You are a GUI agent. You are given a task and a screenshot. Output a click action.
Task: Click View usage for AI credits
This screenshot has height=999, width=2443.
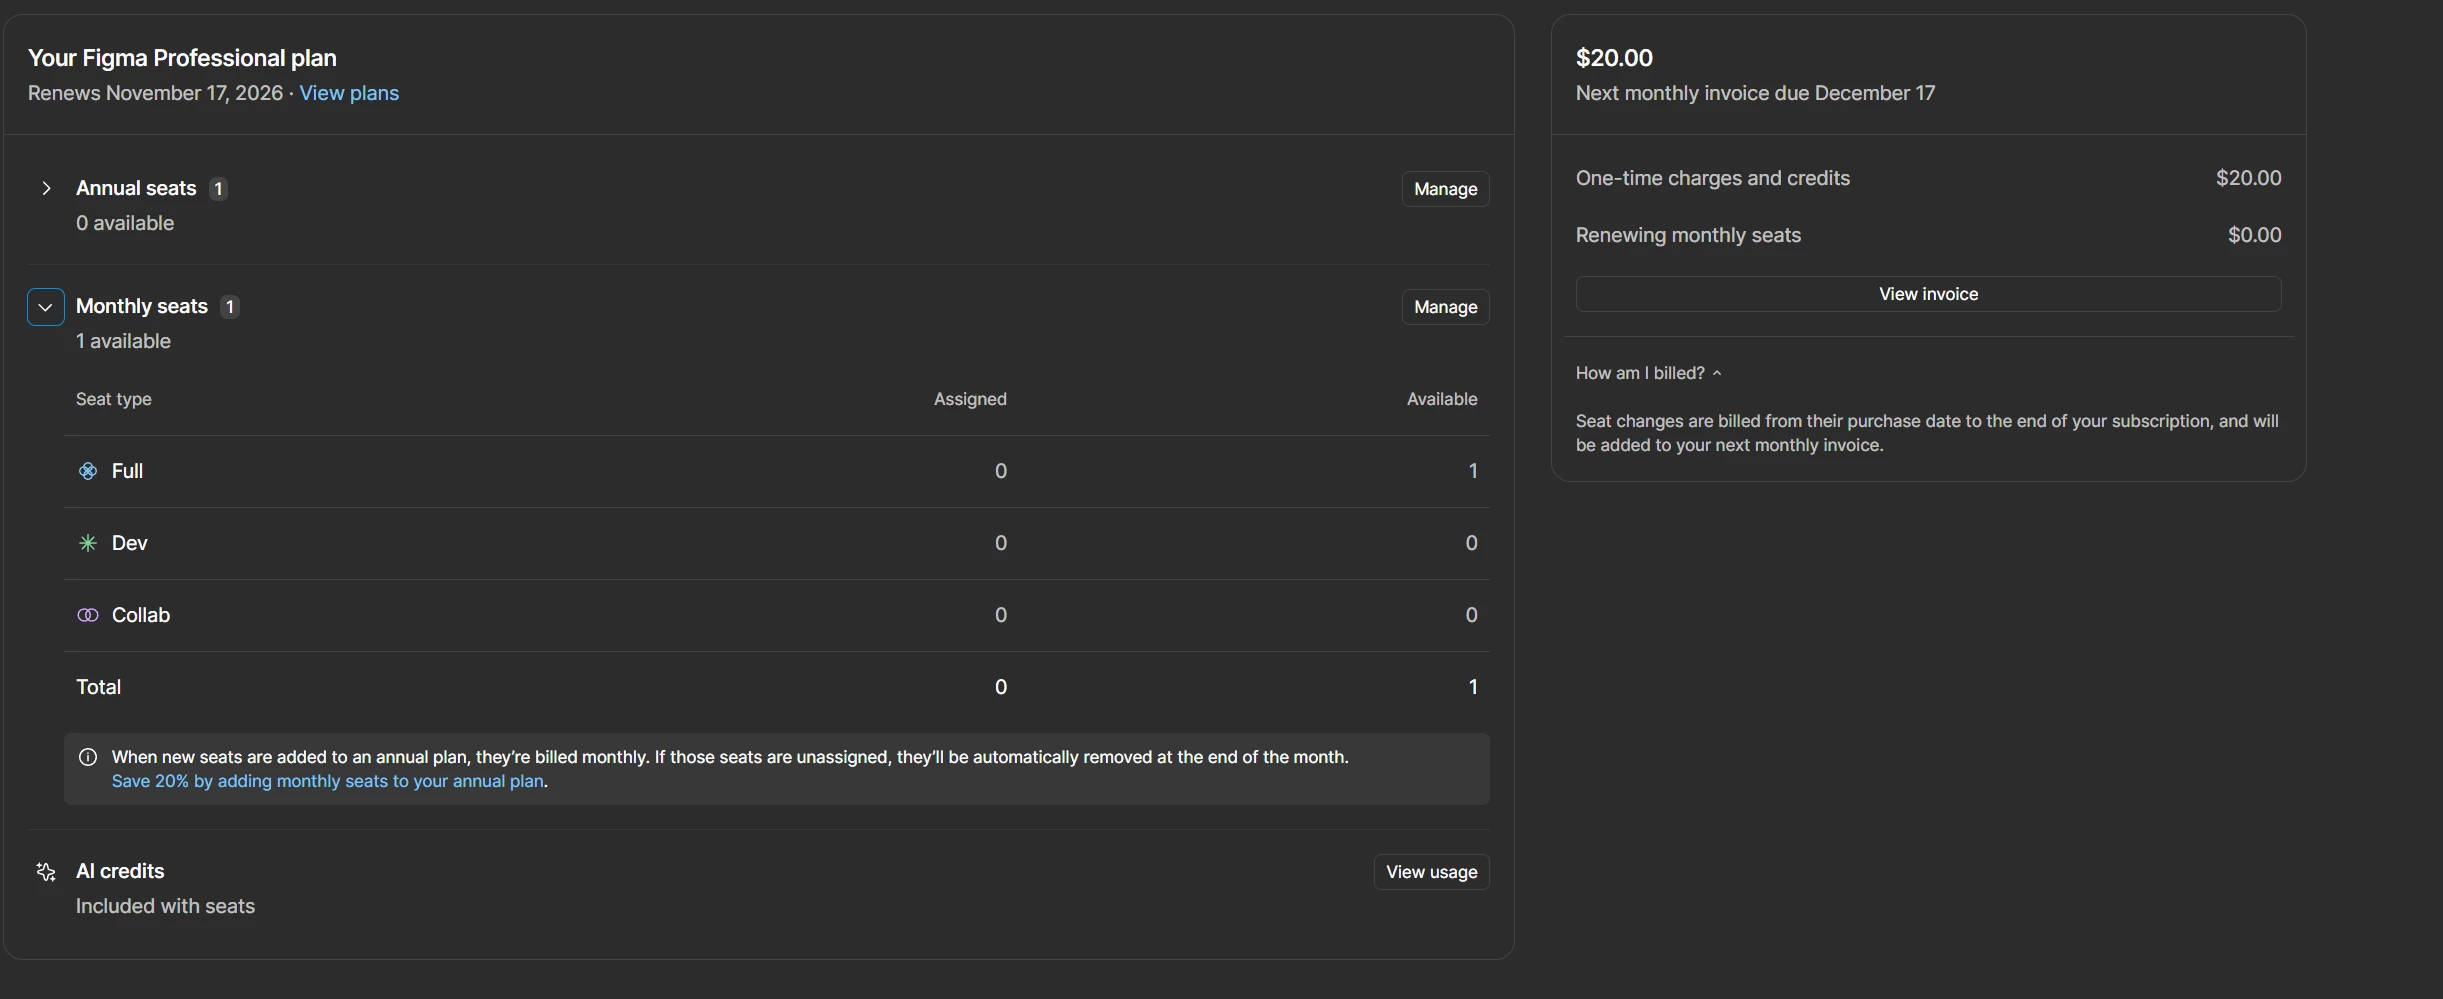(1431, 872)
